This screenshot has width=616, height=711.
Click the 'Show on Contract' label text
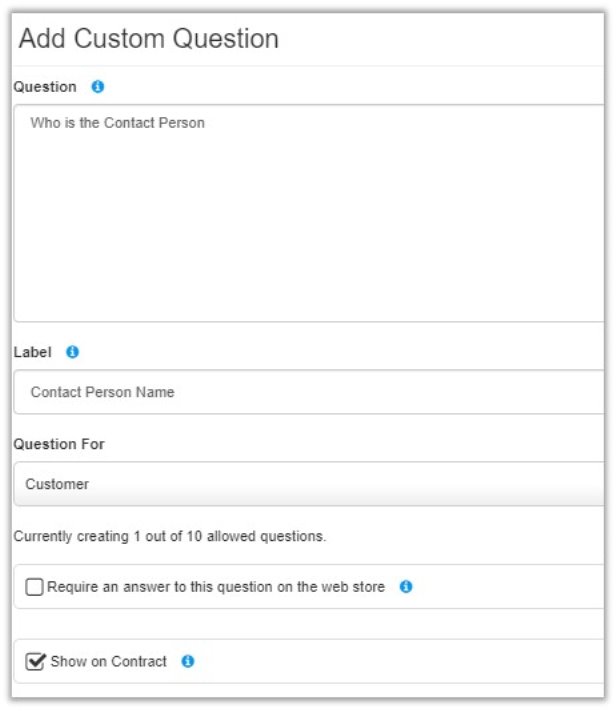[108, 661]
